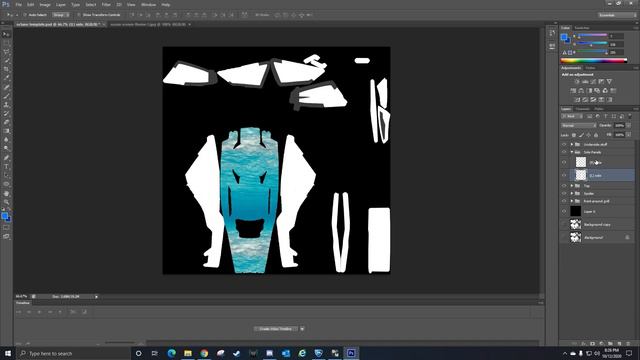The height and width of the screenshot is (360, 640).
Task: Open the Opacity slider dropdown arrow
Action: (628, 125)
